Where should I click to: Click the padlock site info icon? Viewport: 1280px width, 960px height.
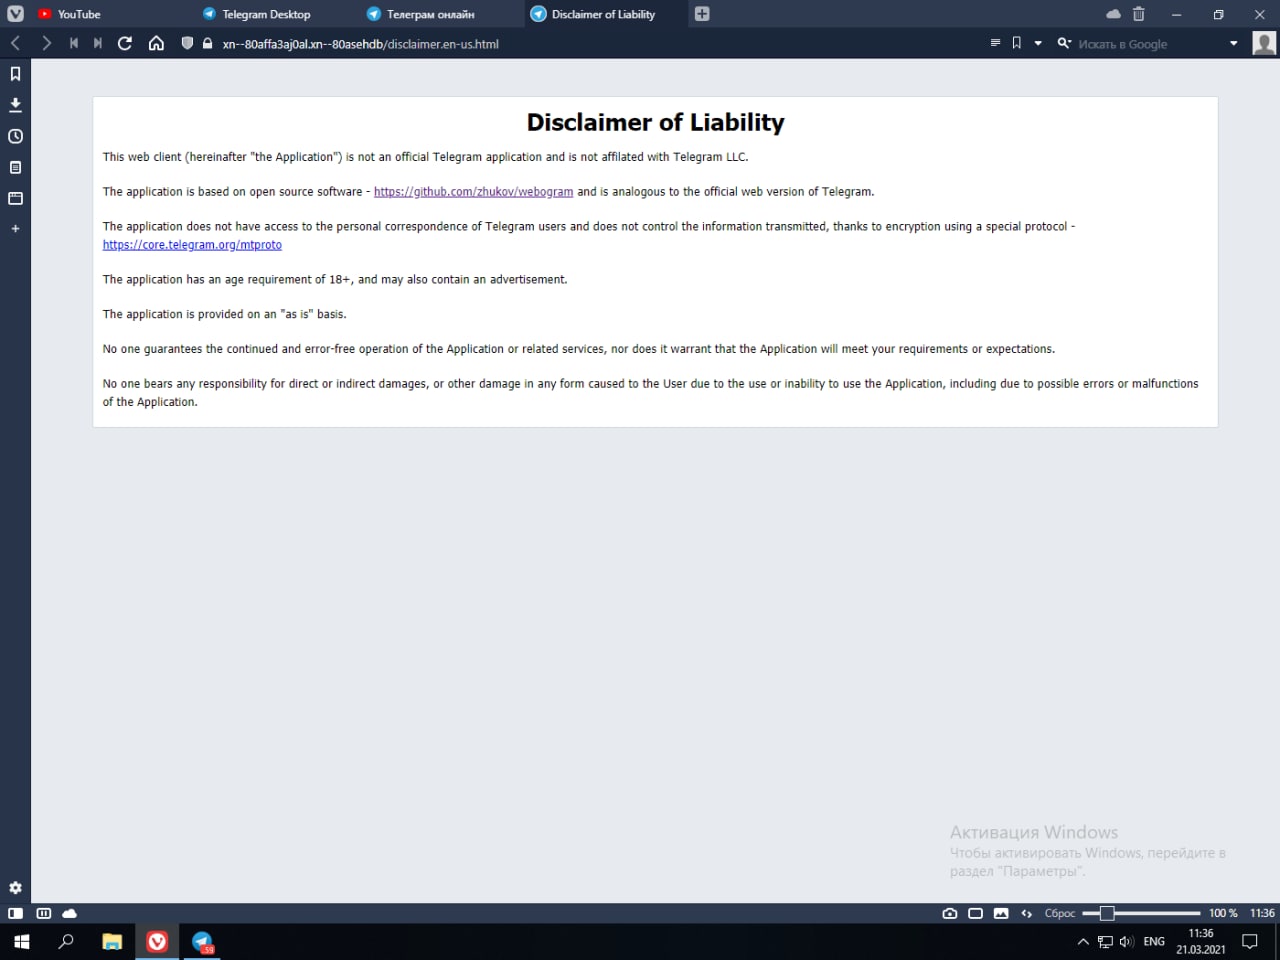point(207,43)
